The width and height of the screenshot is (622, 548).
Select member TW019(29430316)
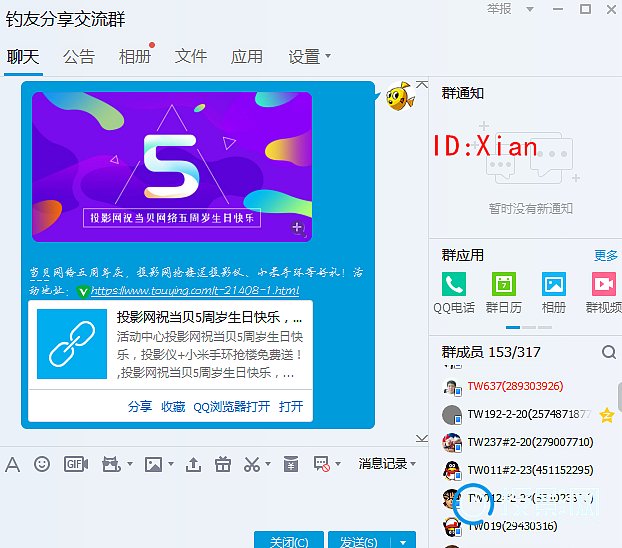512,526
